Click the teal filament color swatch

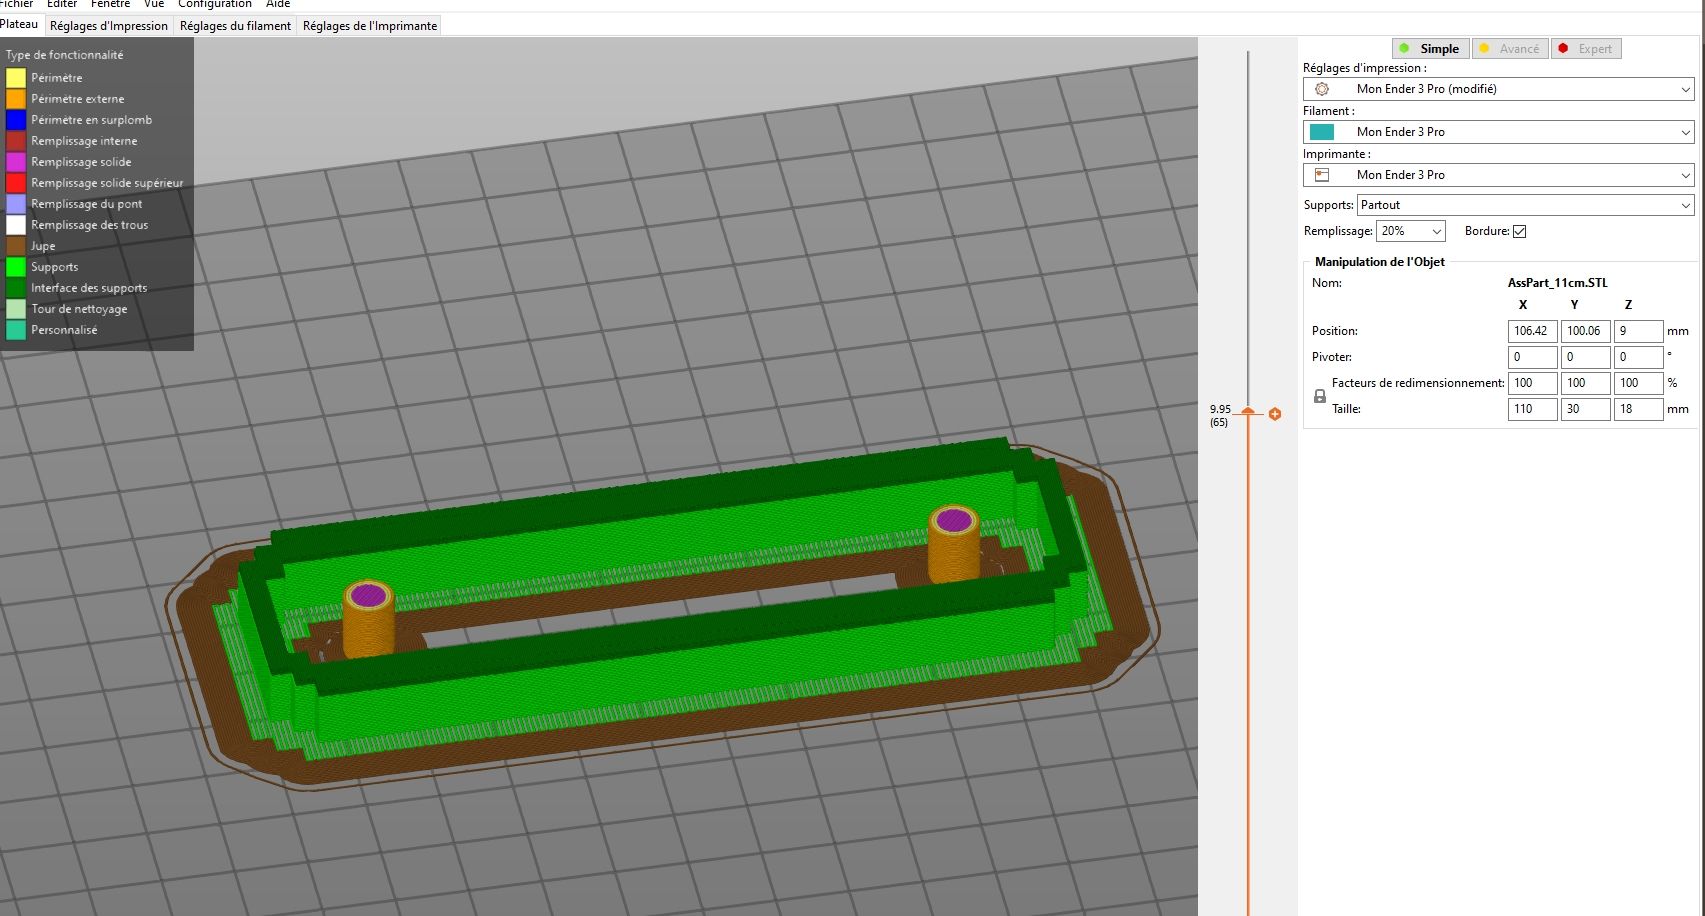pyautogui.click(x=1322, y=132)
